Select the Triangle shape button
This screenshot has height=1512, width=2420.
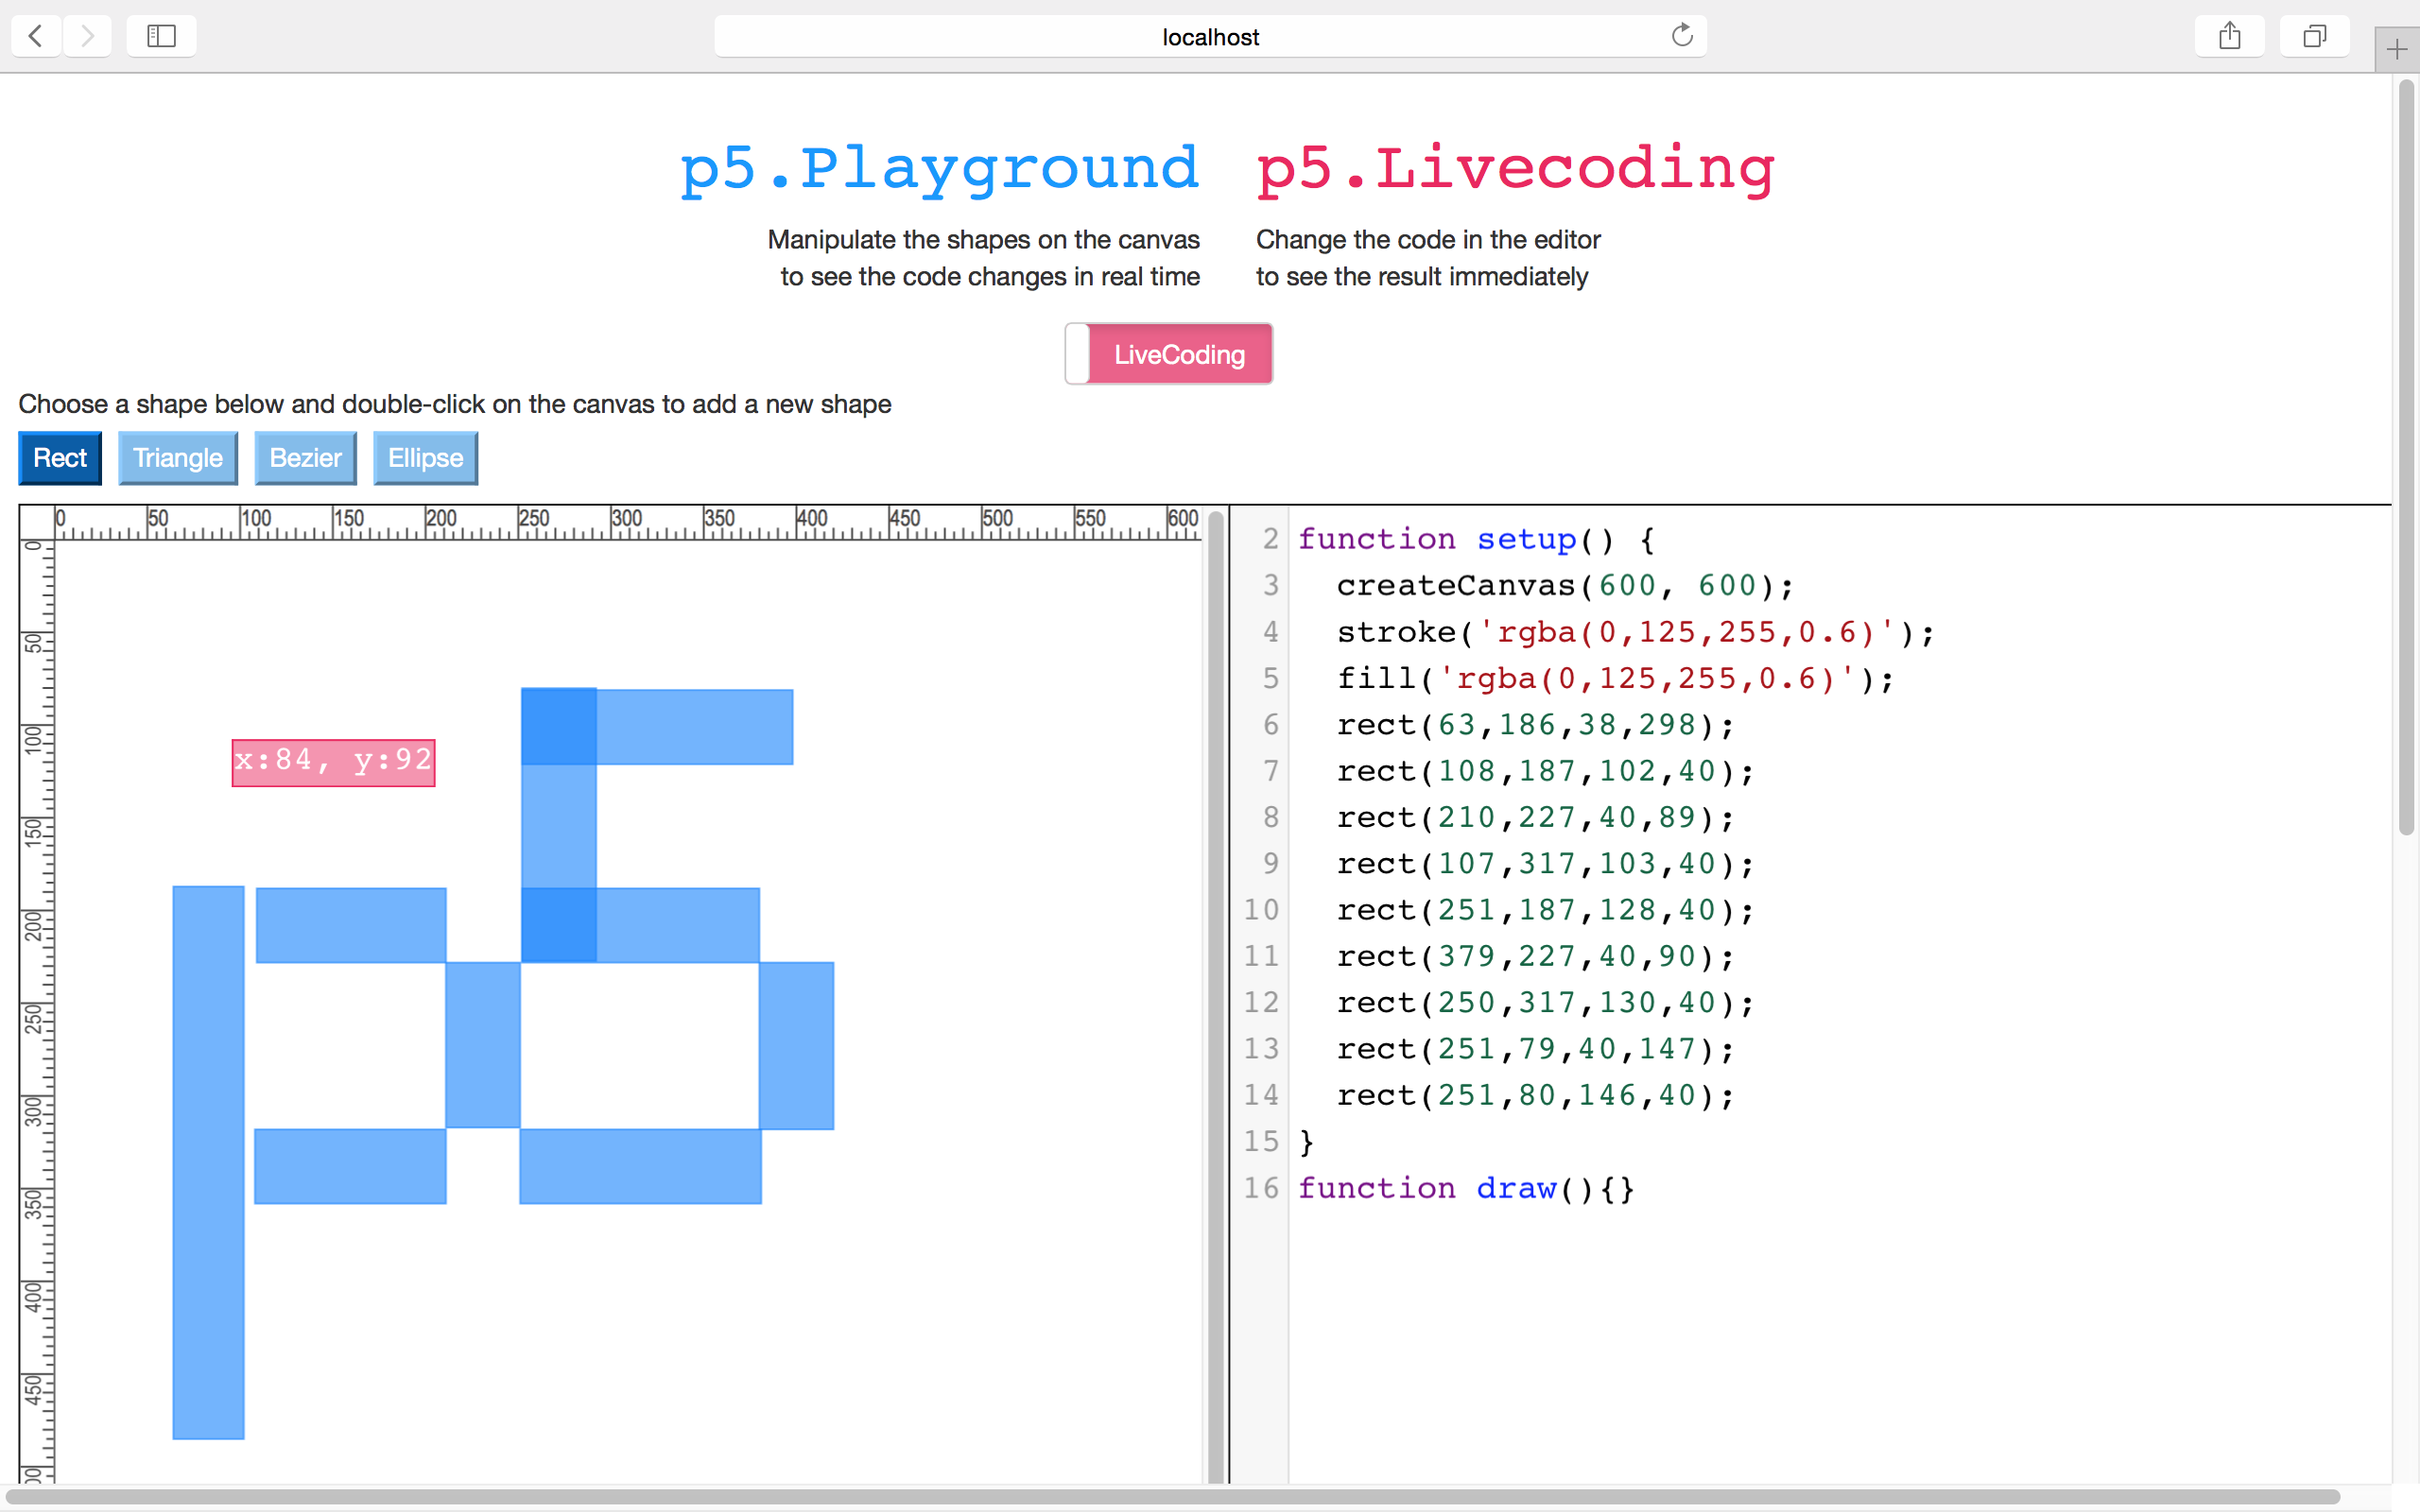tap(178, 458)
